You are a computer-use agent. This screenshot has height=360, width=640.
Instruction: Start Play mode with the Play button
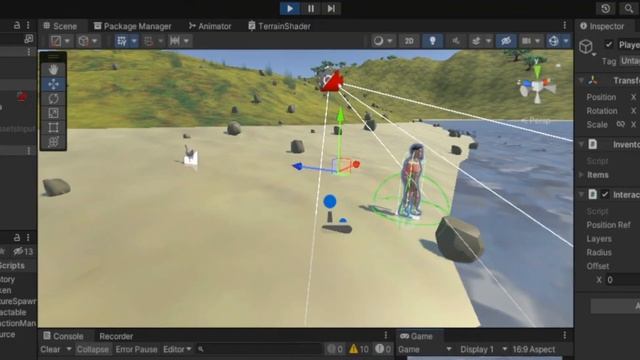pyautogui.click(x=290, y=9)
